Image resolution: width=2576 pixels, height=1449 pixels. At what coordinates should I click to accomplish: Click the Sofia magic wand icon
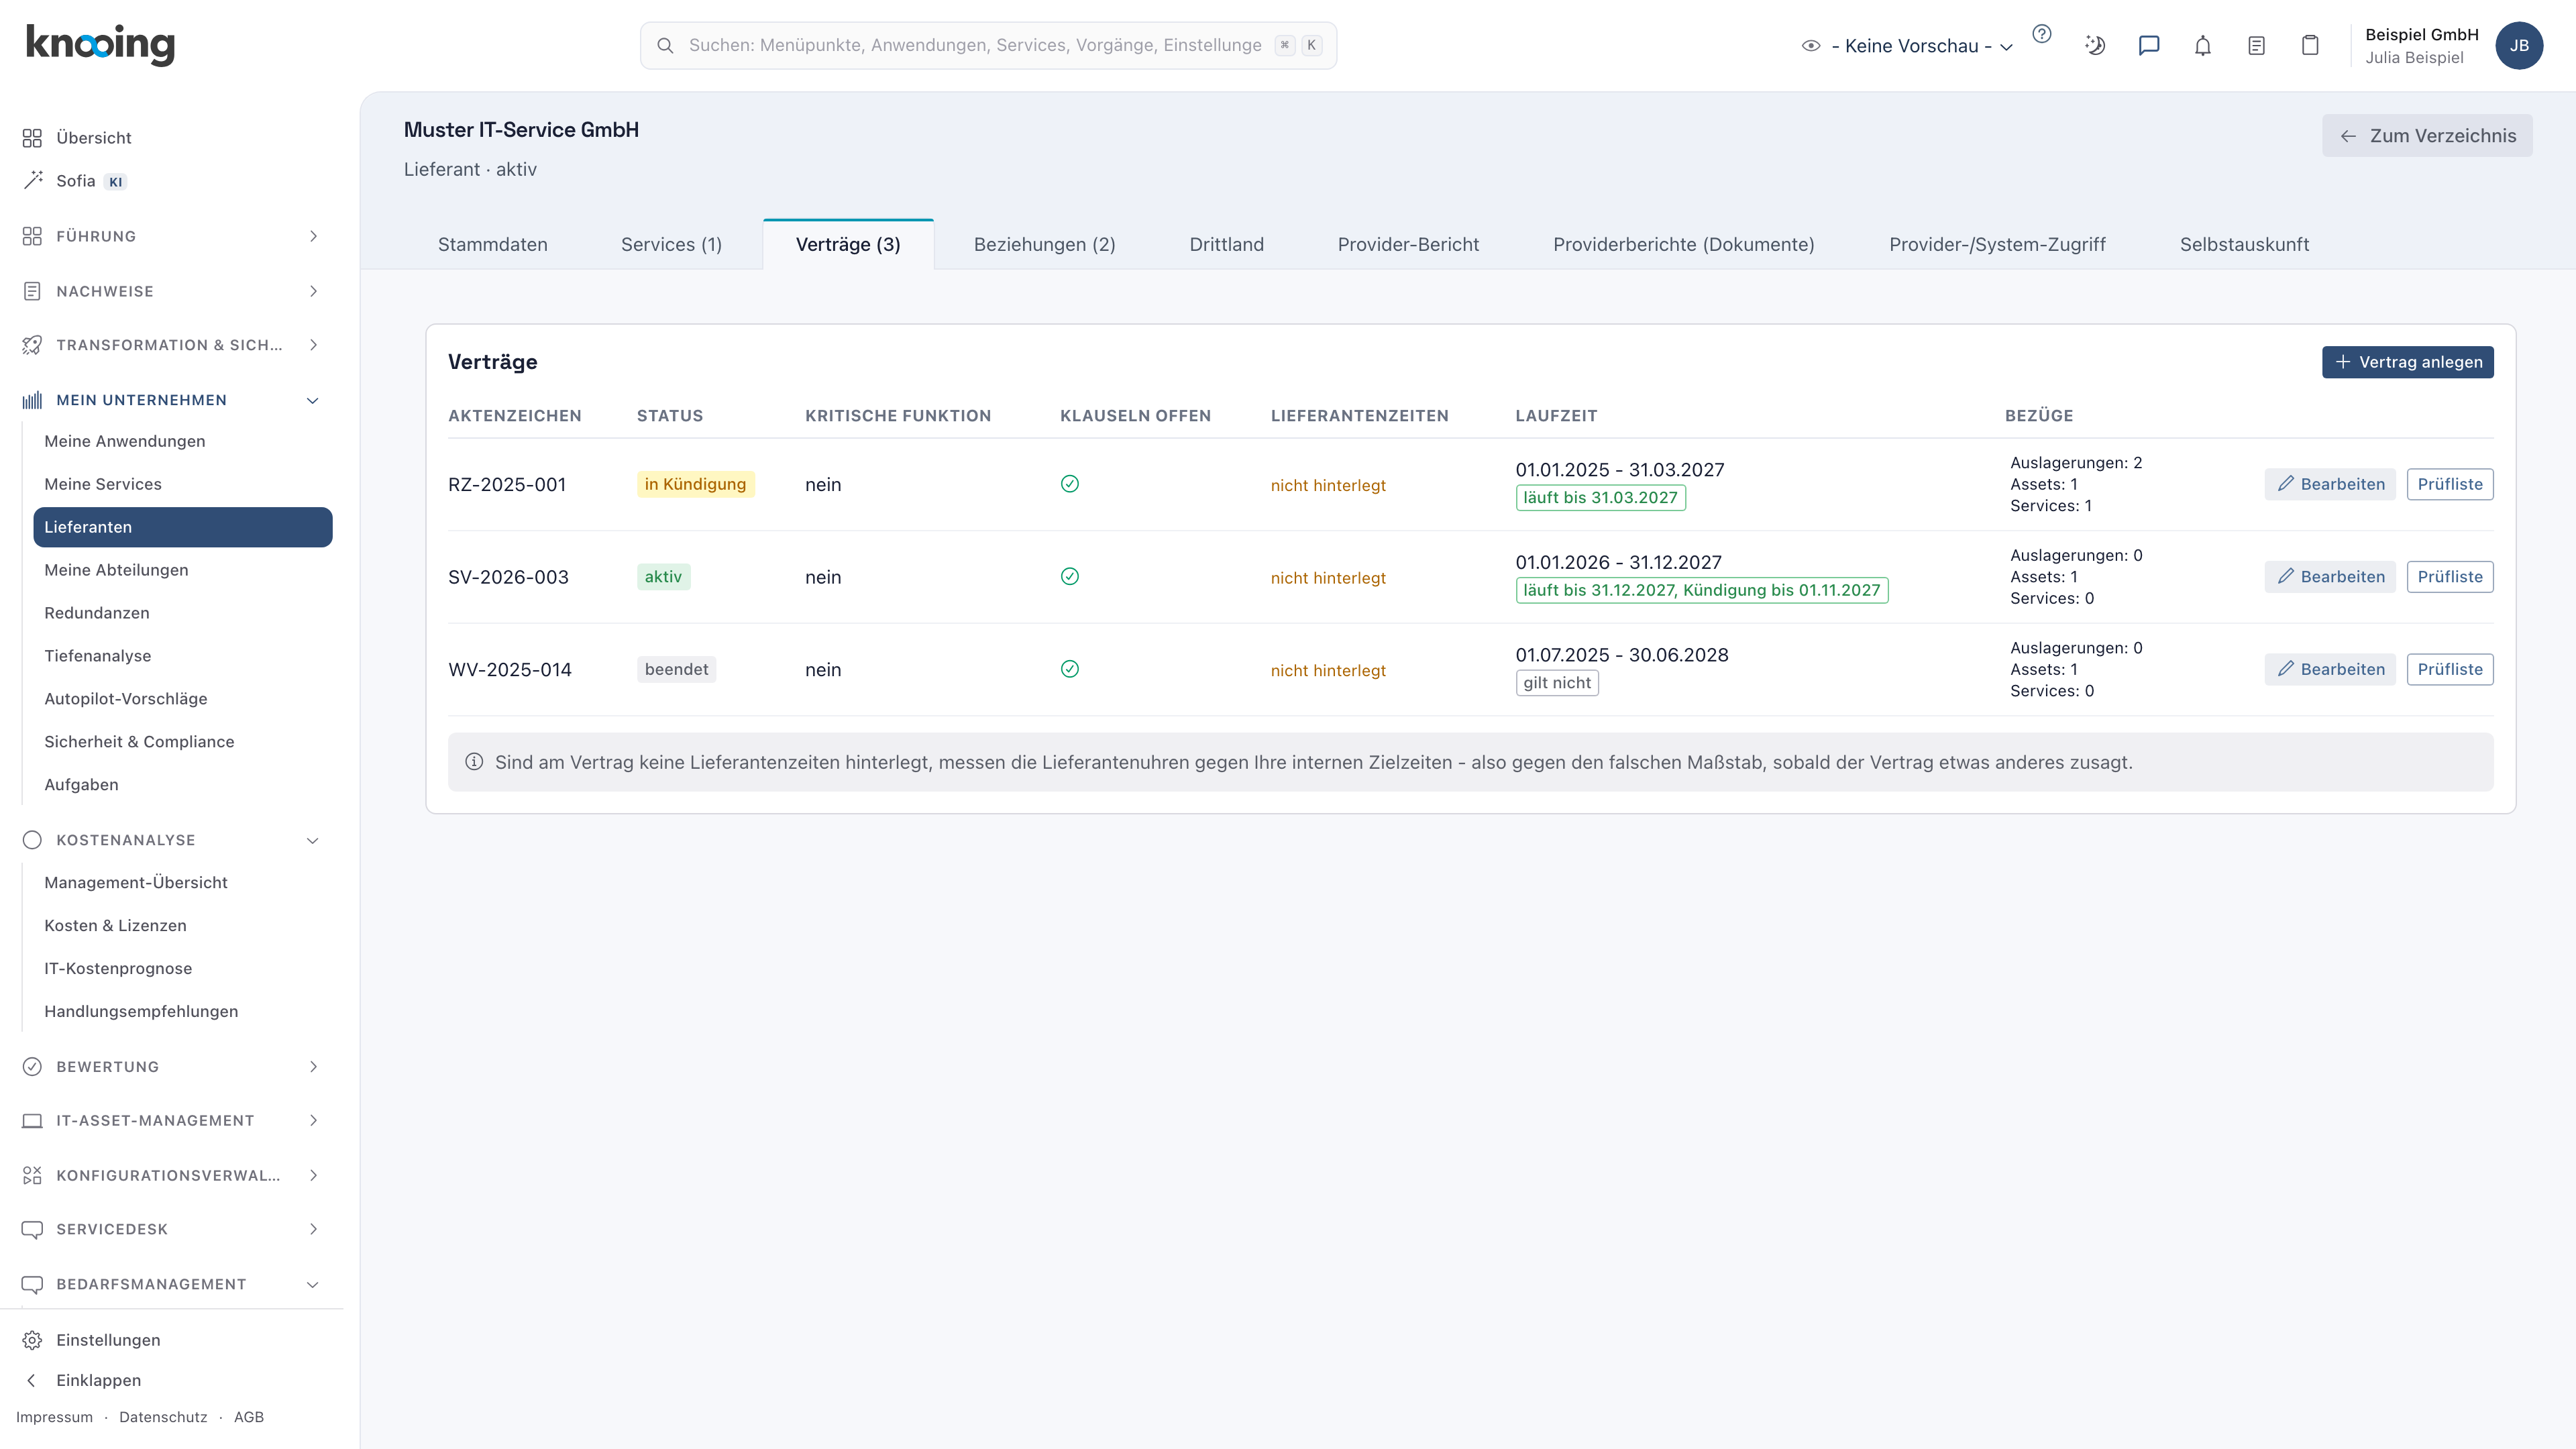click(x=32, y=180)
